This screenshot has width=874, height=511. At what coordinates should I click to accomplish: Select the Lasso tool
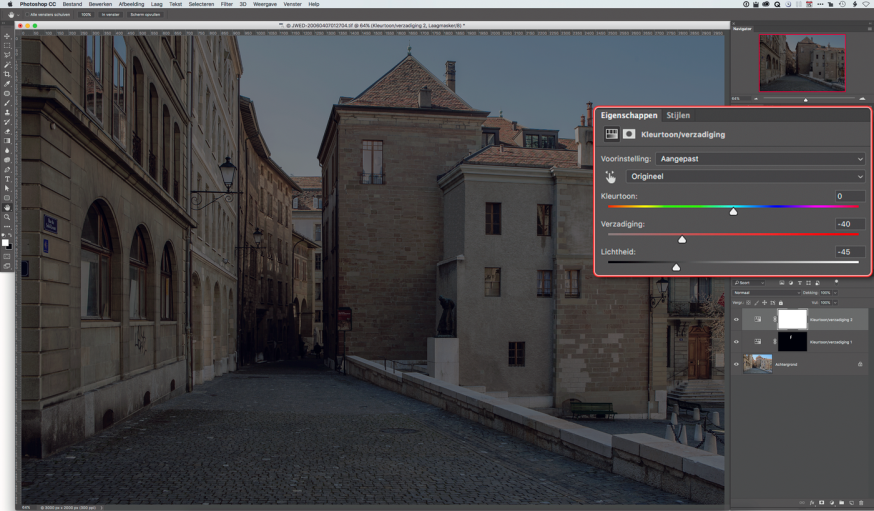7,55
